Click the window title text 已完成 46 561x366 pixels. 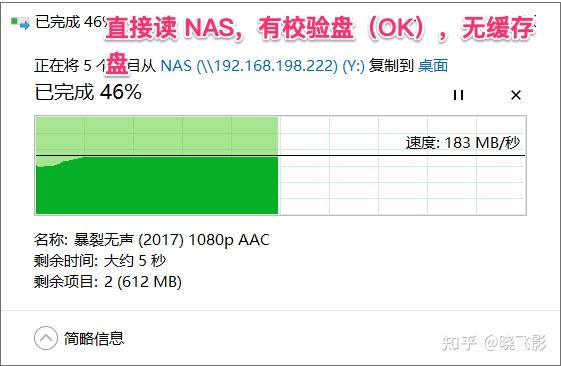coord(70,22)
